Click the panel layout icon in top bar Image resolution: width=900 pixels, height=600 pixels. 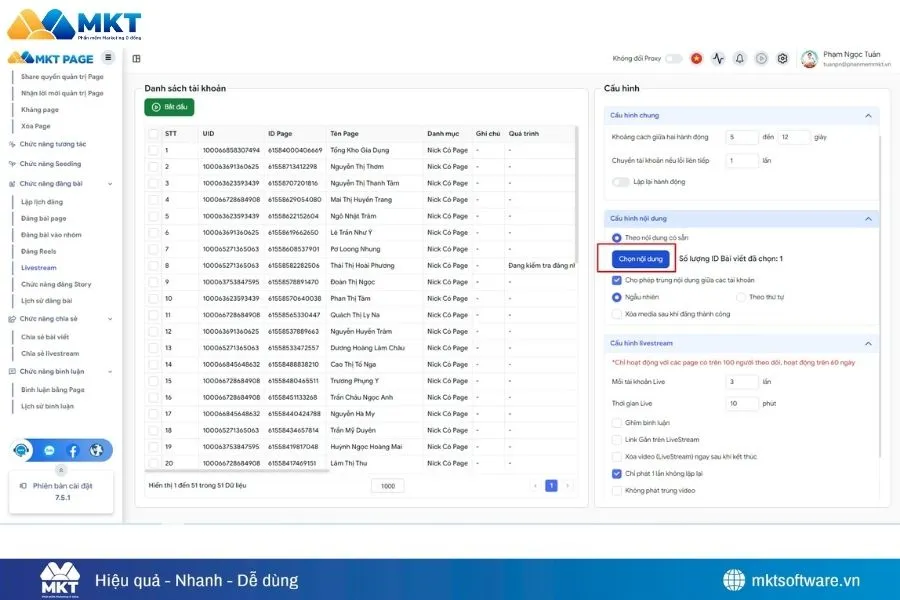click(136, 59)
